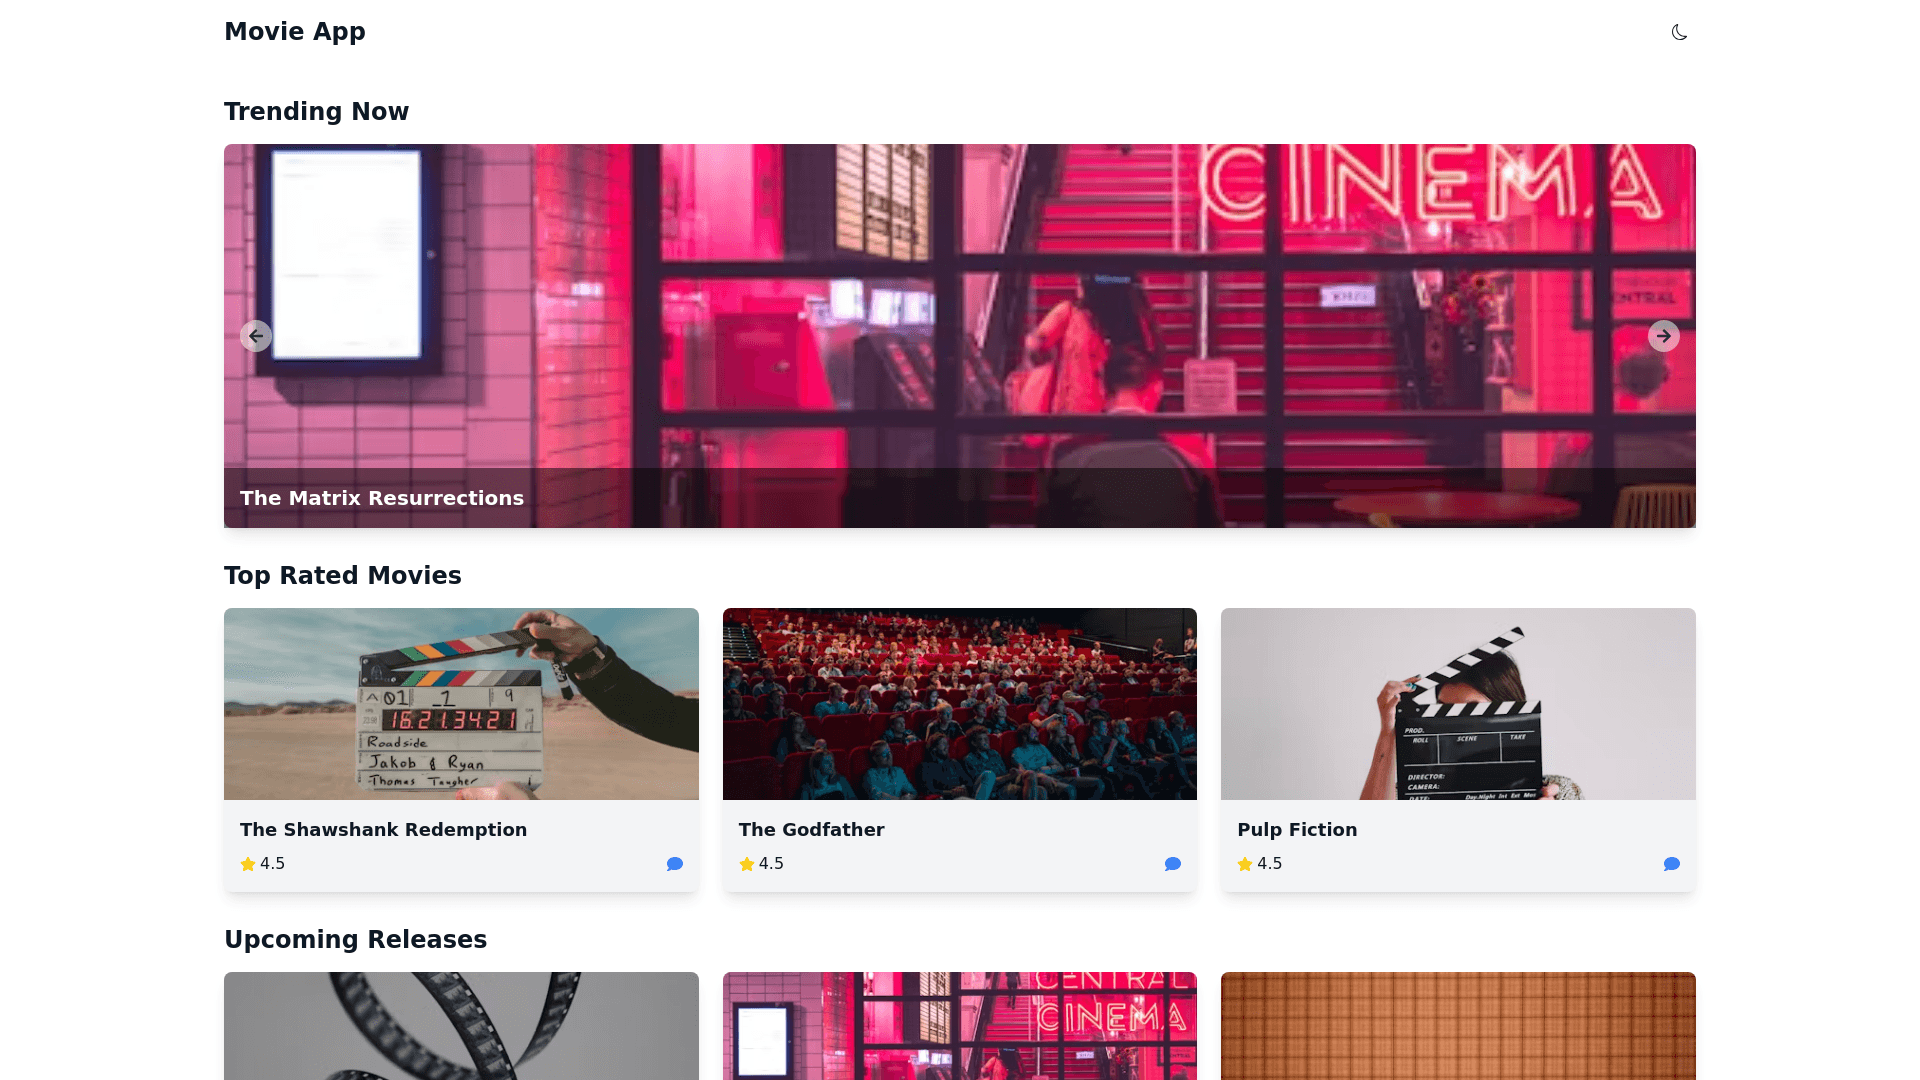Click The Matrix Resurrections title caption
The width and height of the screenshot is (1920, 1080).
point(382,498)
